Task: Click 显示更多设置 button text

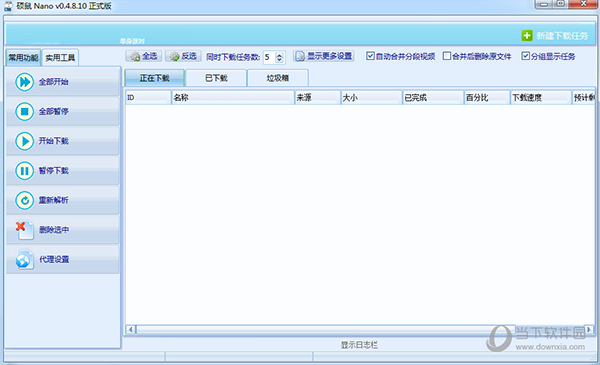Action: click(x=329, y=56)
